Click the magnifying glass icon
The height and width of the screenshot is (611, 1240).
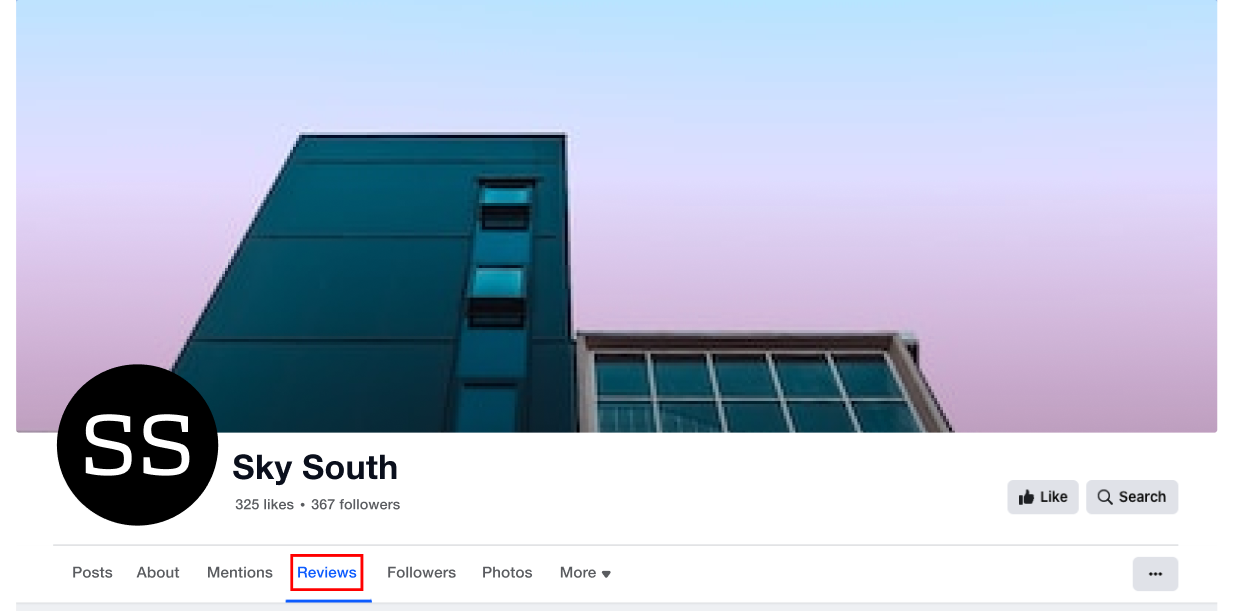(x=1105, y=497)
